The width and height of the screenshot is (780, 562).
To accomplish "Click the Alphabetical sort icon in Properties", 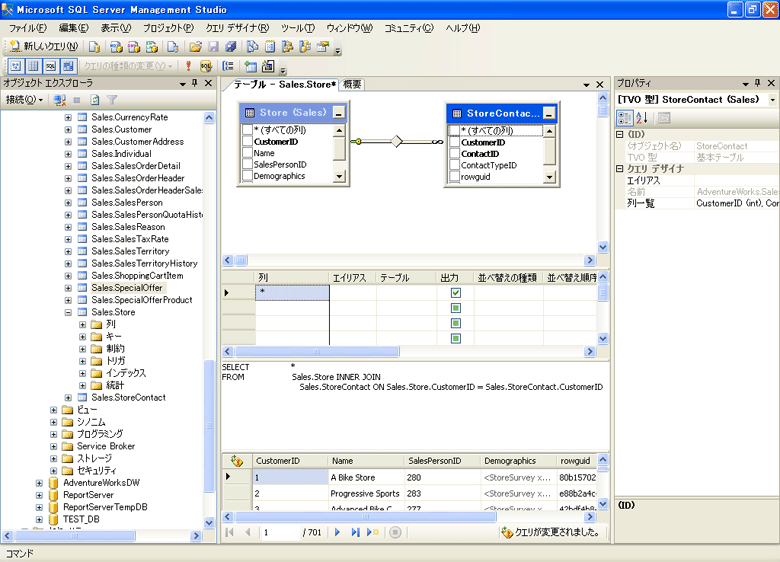I will [642, 118].
